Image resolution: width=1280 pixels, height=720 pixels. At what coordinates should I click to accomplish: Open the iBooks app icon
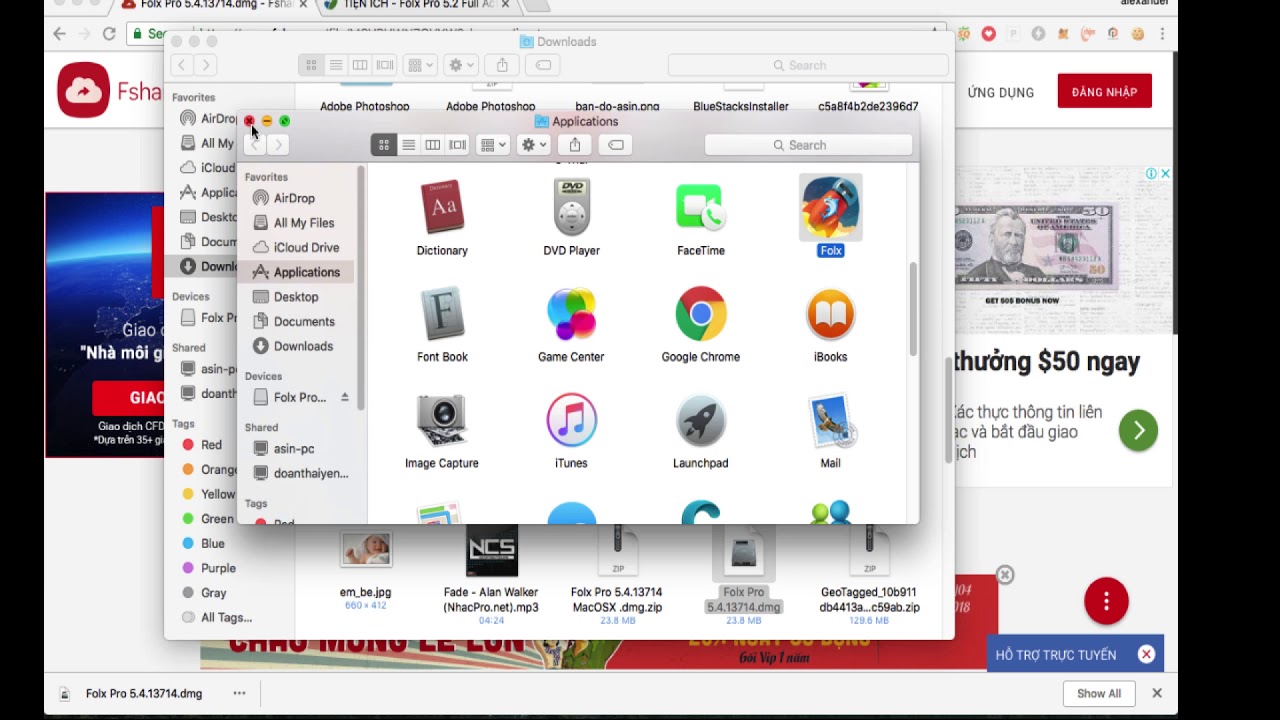[830, 314]
